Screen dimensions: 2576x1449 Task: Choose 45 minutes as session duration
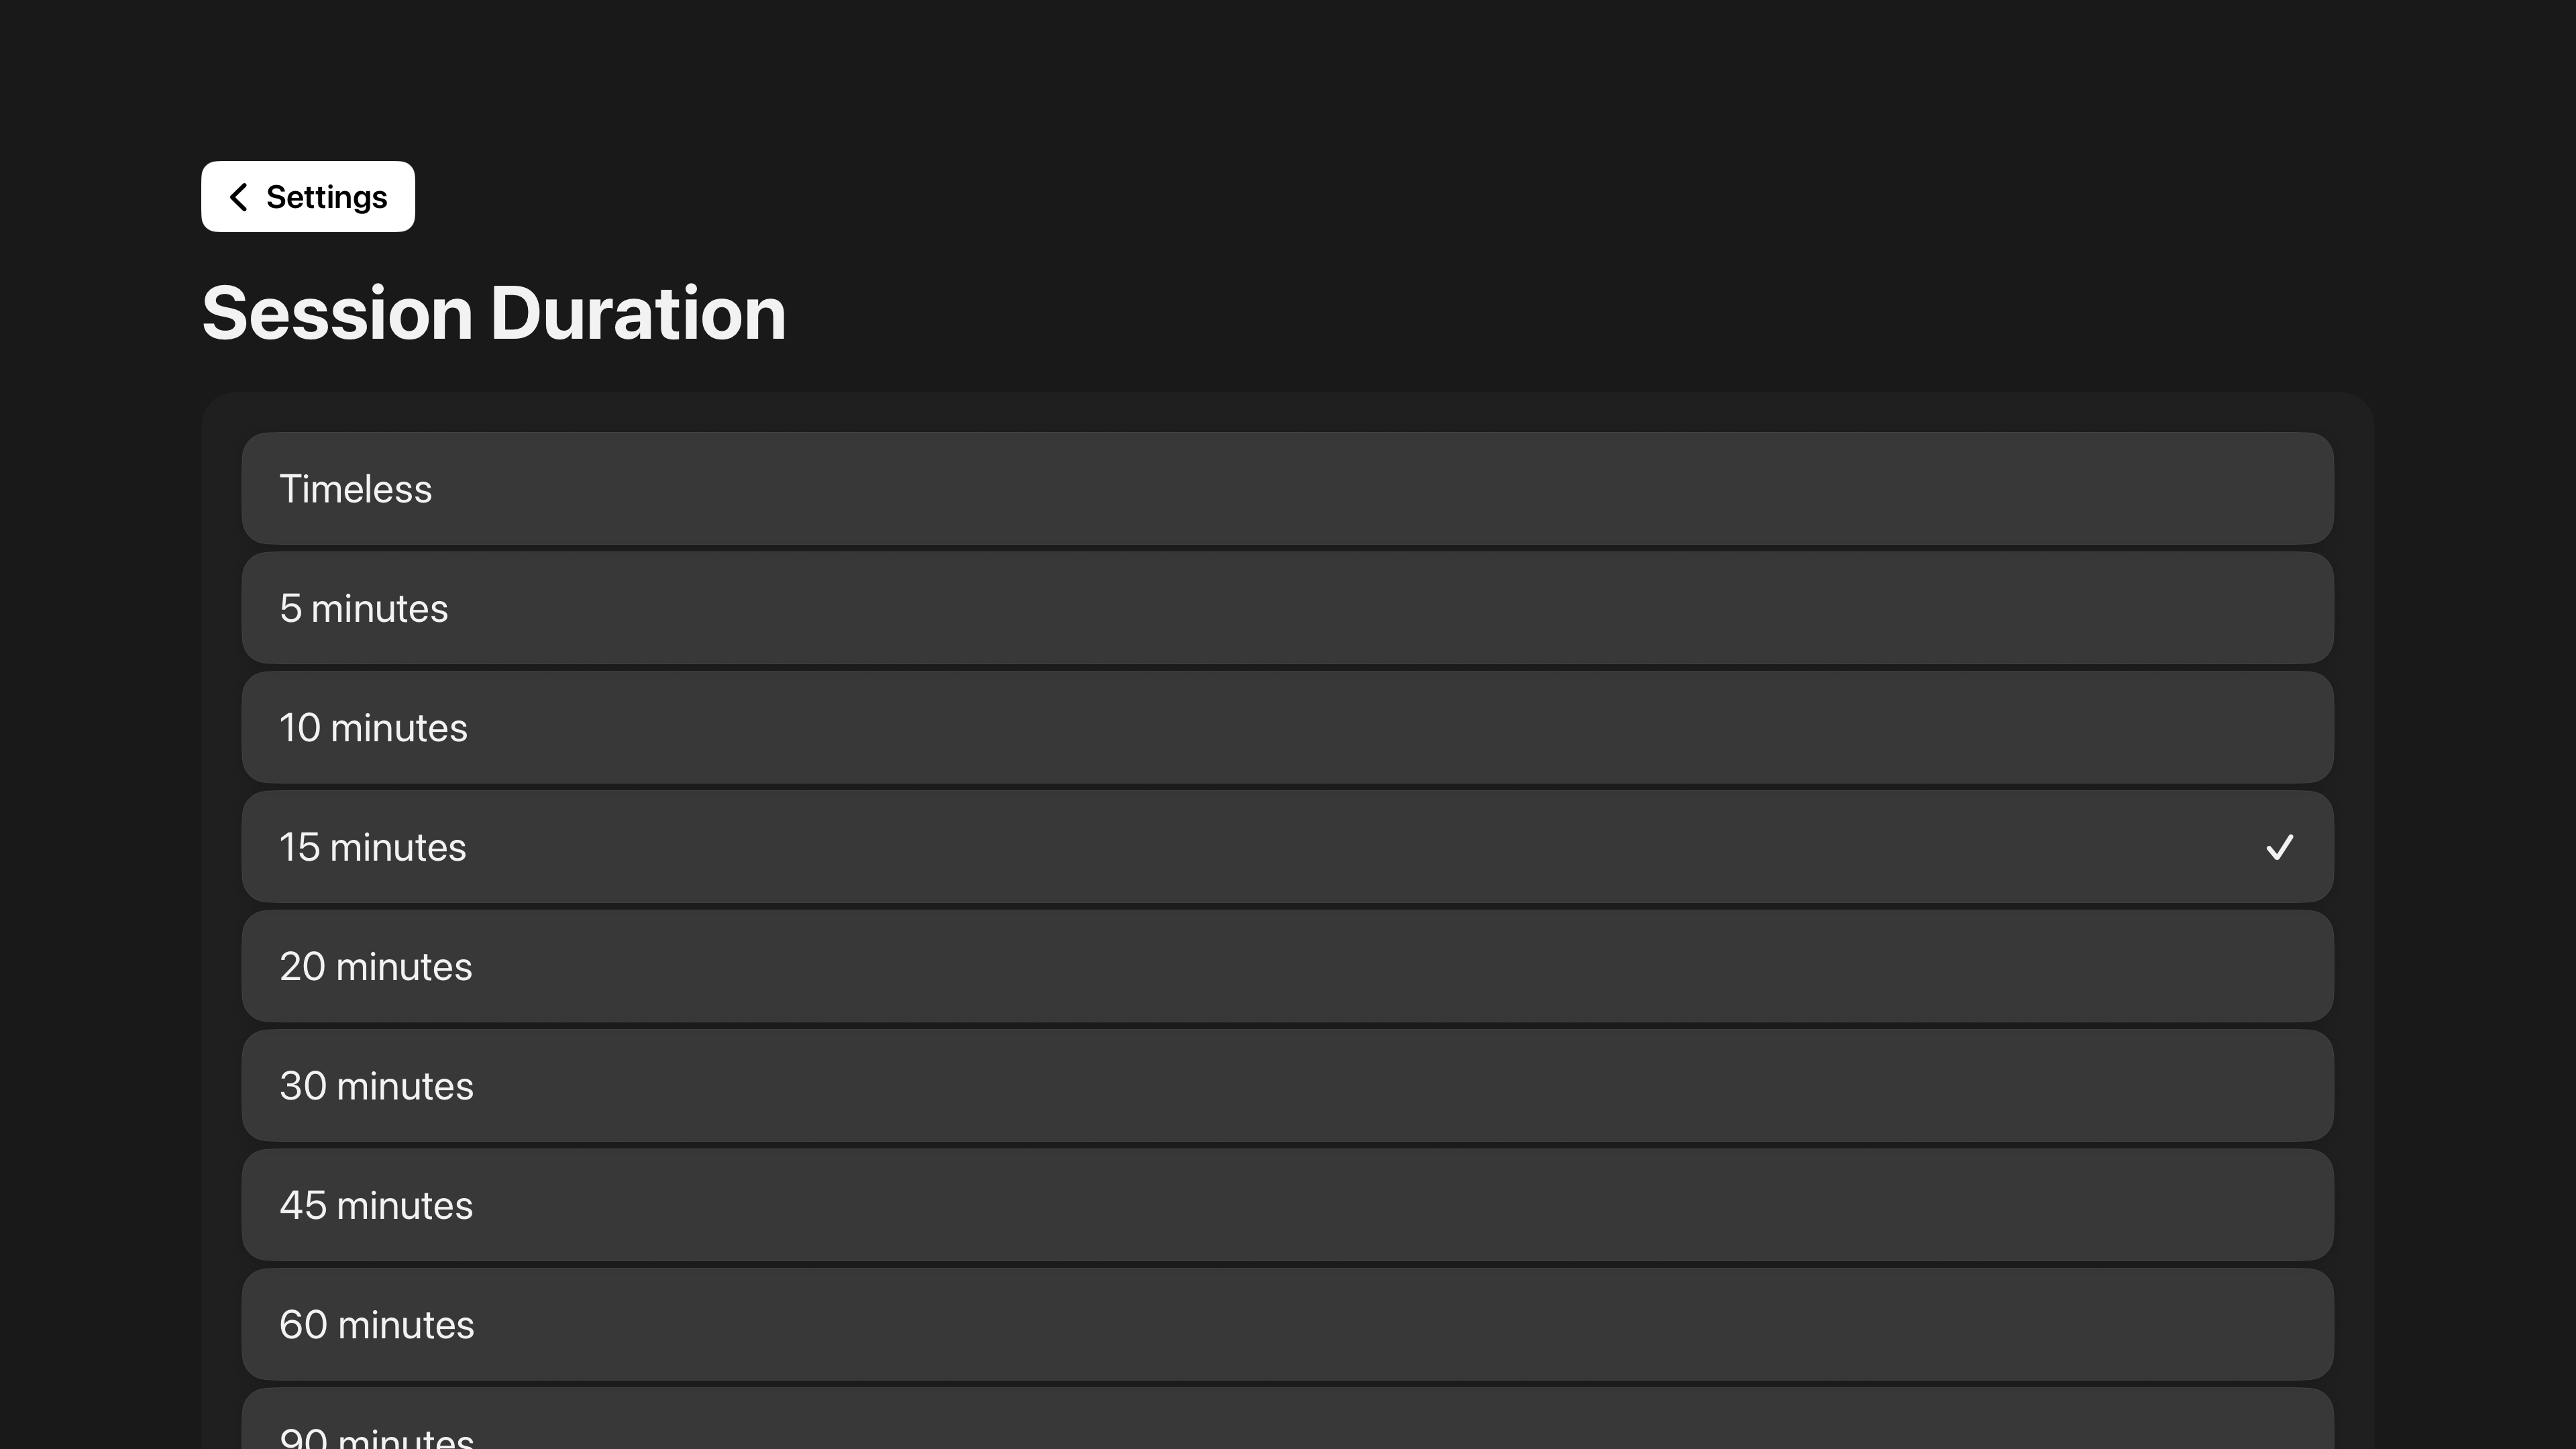tap(1287, 1205)
